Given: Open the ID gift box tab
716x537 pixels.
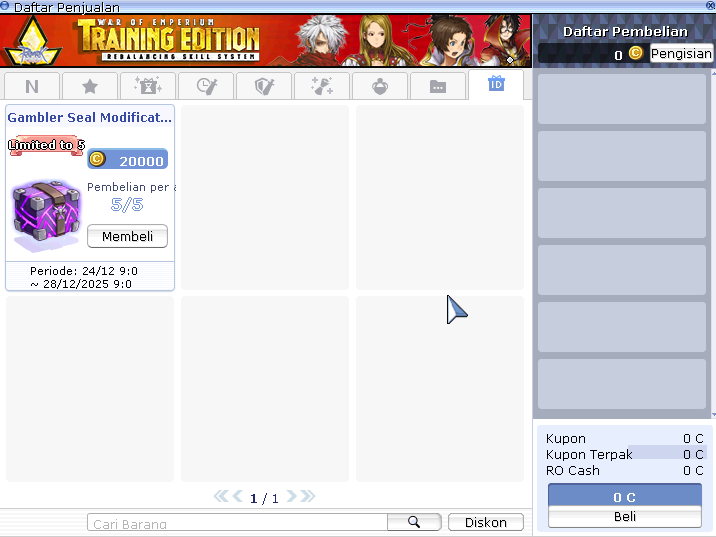Looking at the screenshot, I should point(496,84).
